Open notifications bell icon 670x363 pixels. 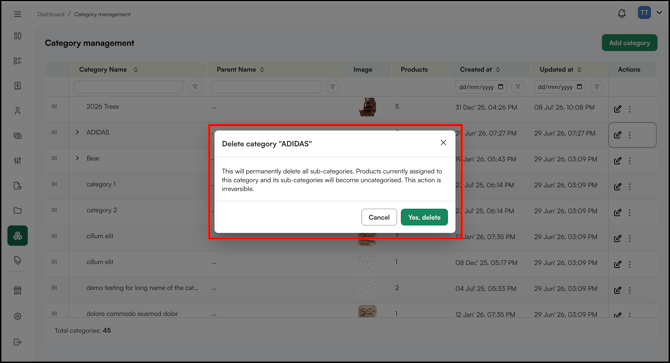(622, 14)
